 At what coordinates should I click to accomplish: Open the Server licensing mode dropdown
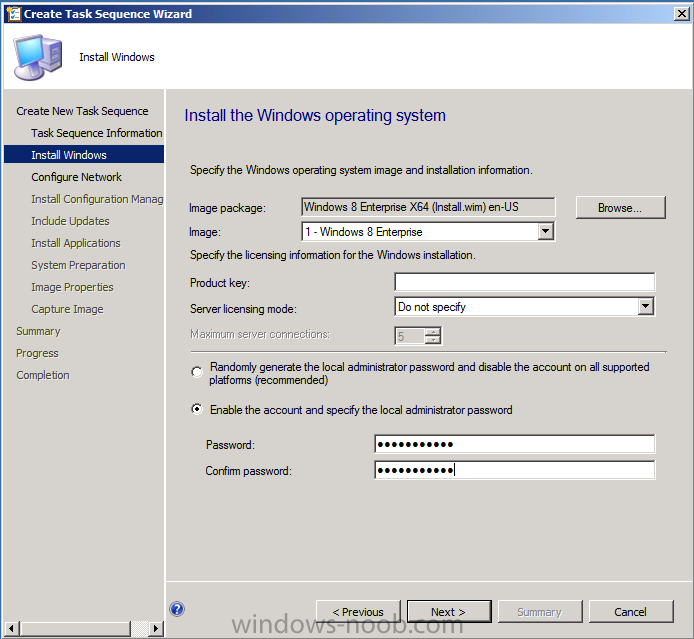click(646, 306)
